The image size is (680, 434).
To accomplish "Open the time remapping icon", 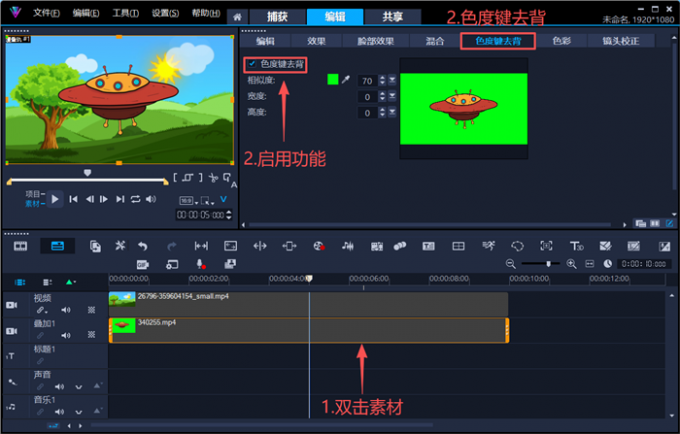I will tap(489, 246).
